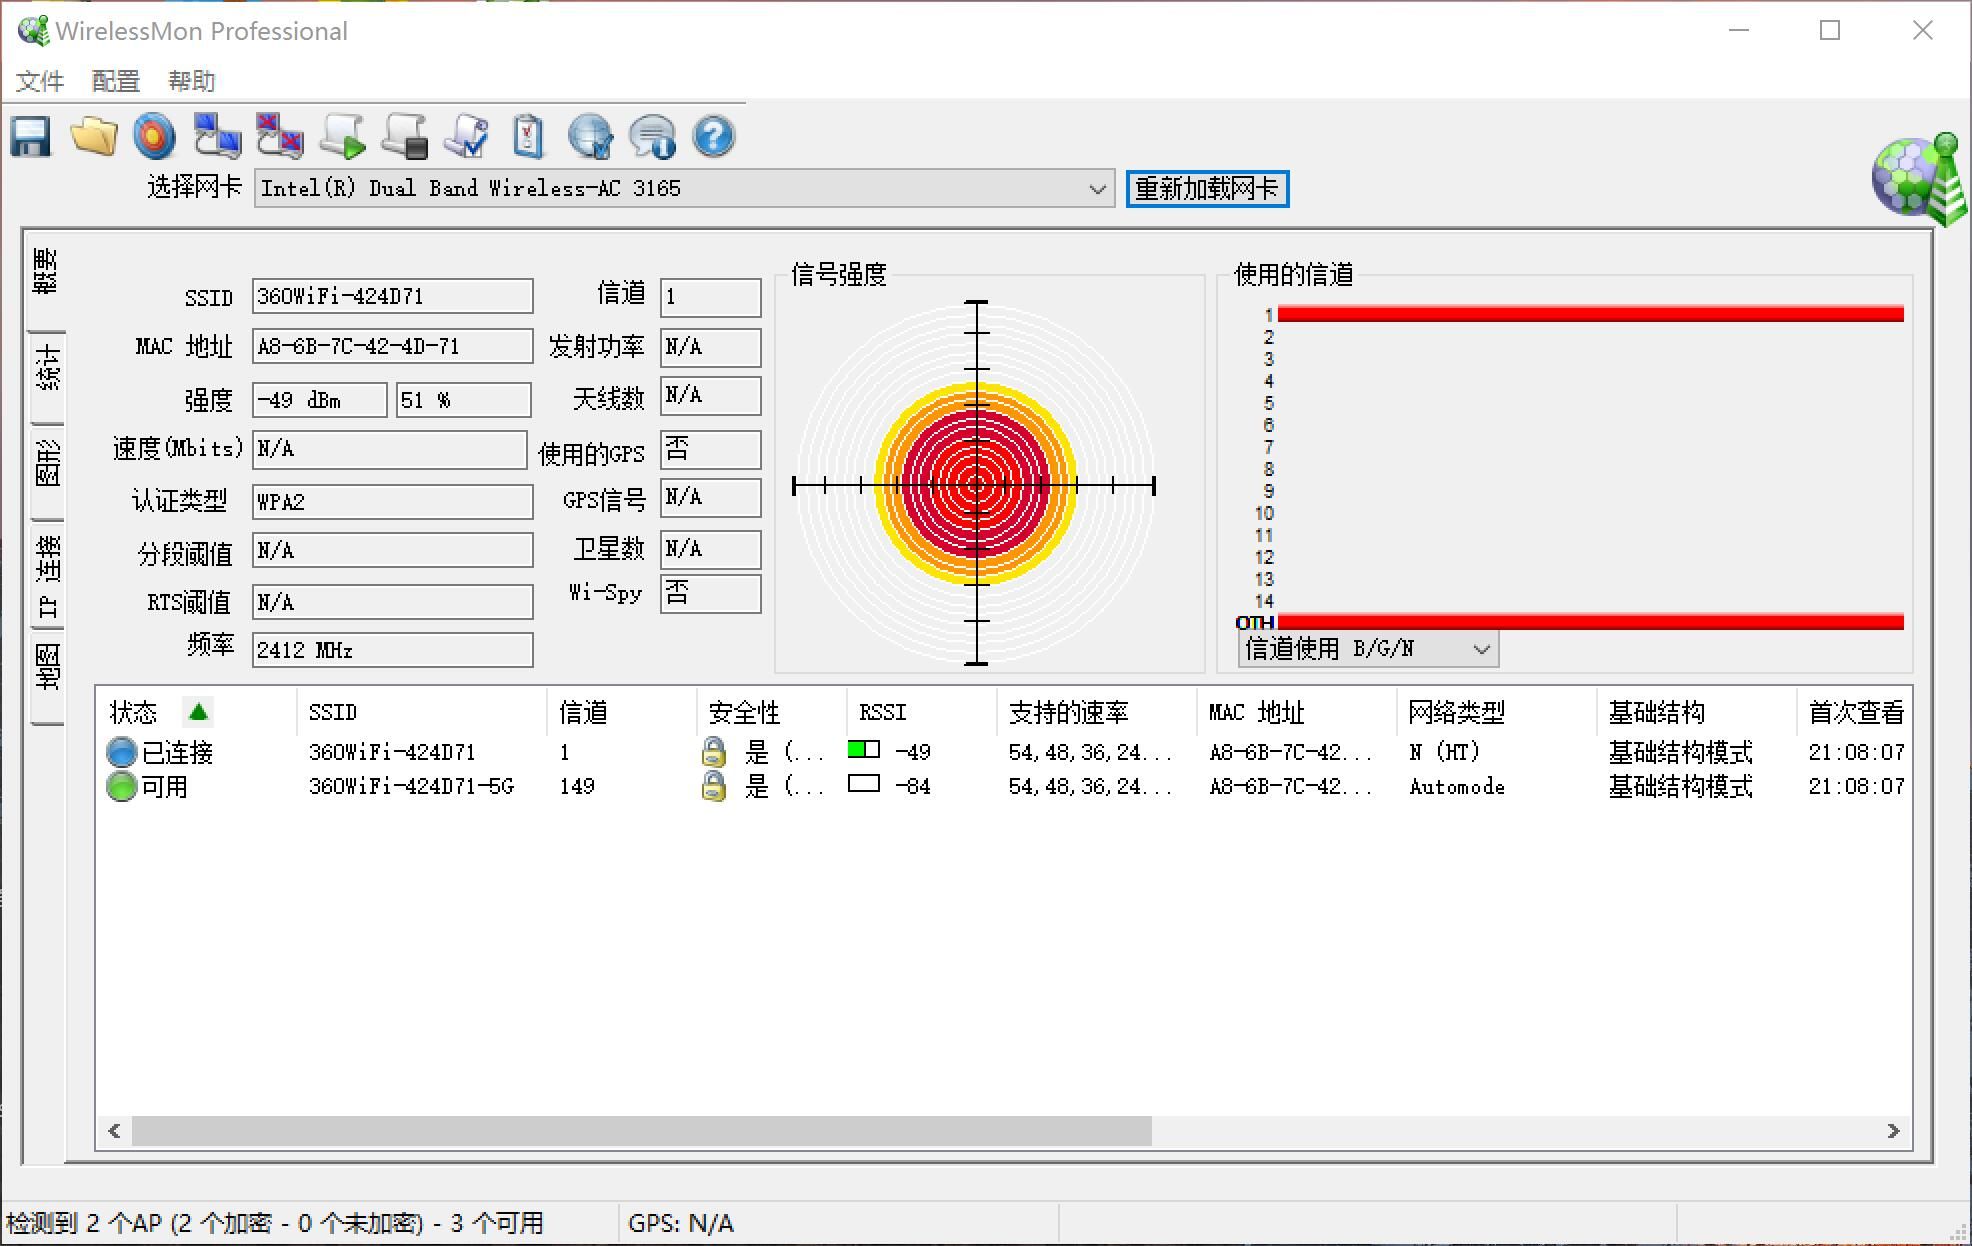Click the channel 149 cell
The height and width of the screenshot is (1246, 1972).
click(x=577, y=786)
